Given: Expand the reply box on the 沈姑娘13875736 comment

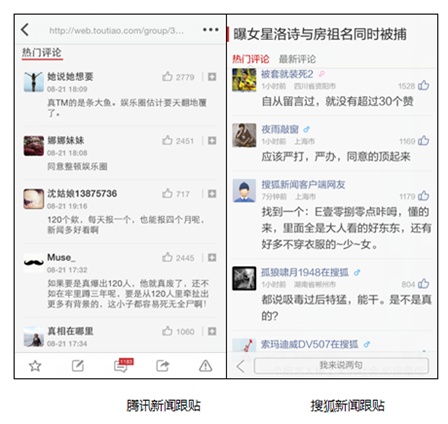Looking at the screenshot, I should coord(212,193).
